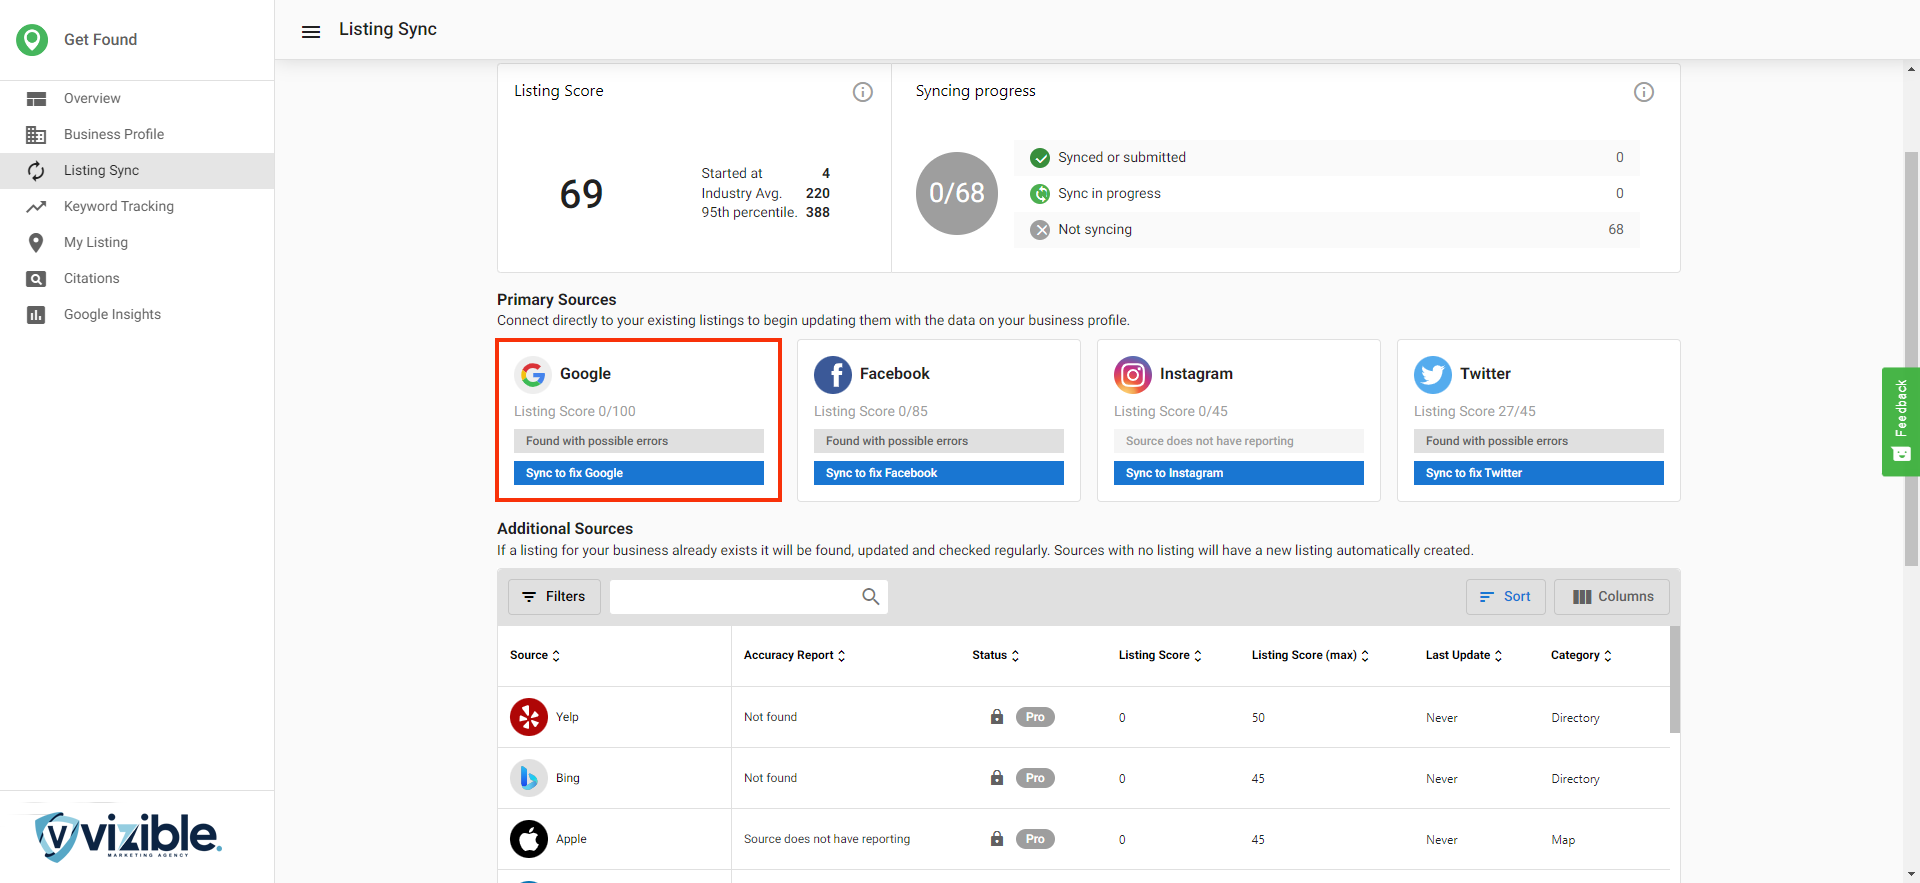Click Sync to fix Google button

(638, 473)
